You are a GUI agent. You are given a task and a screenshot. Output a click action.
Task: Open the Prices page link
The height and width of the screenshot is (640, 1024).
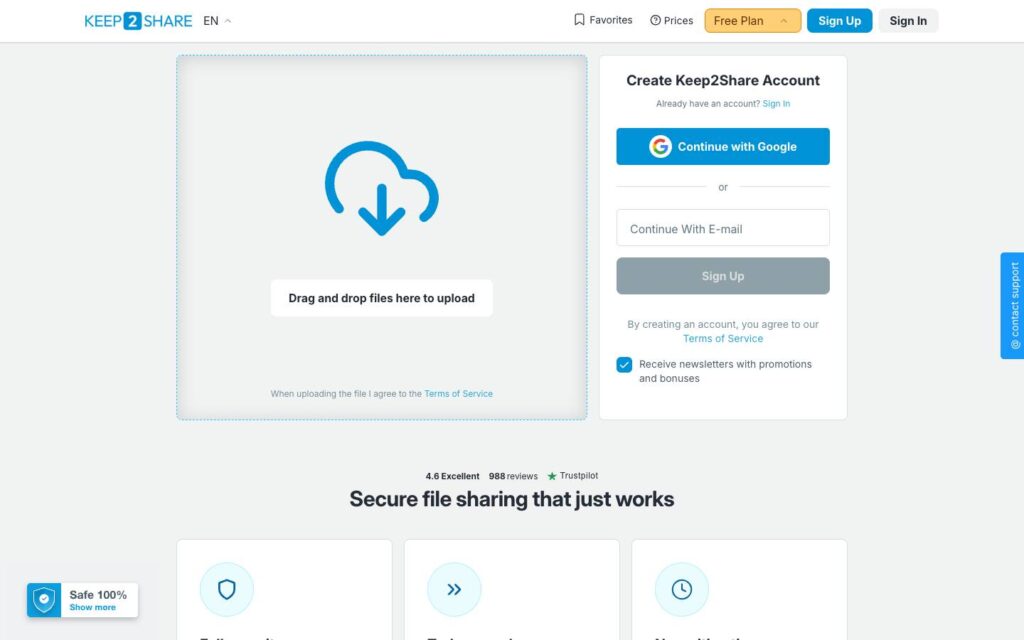[671, 20]
